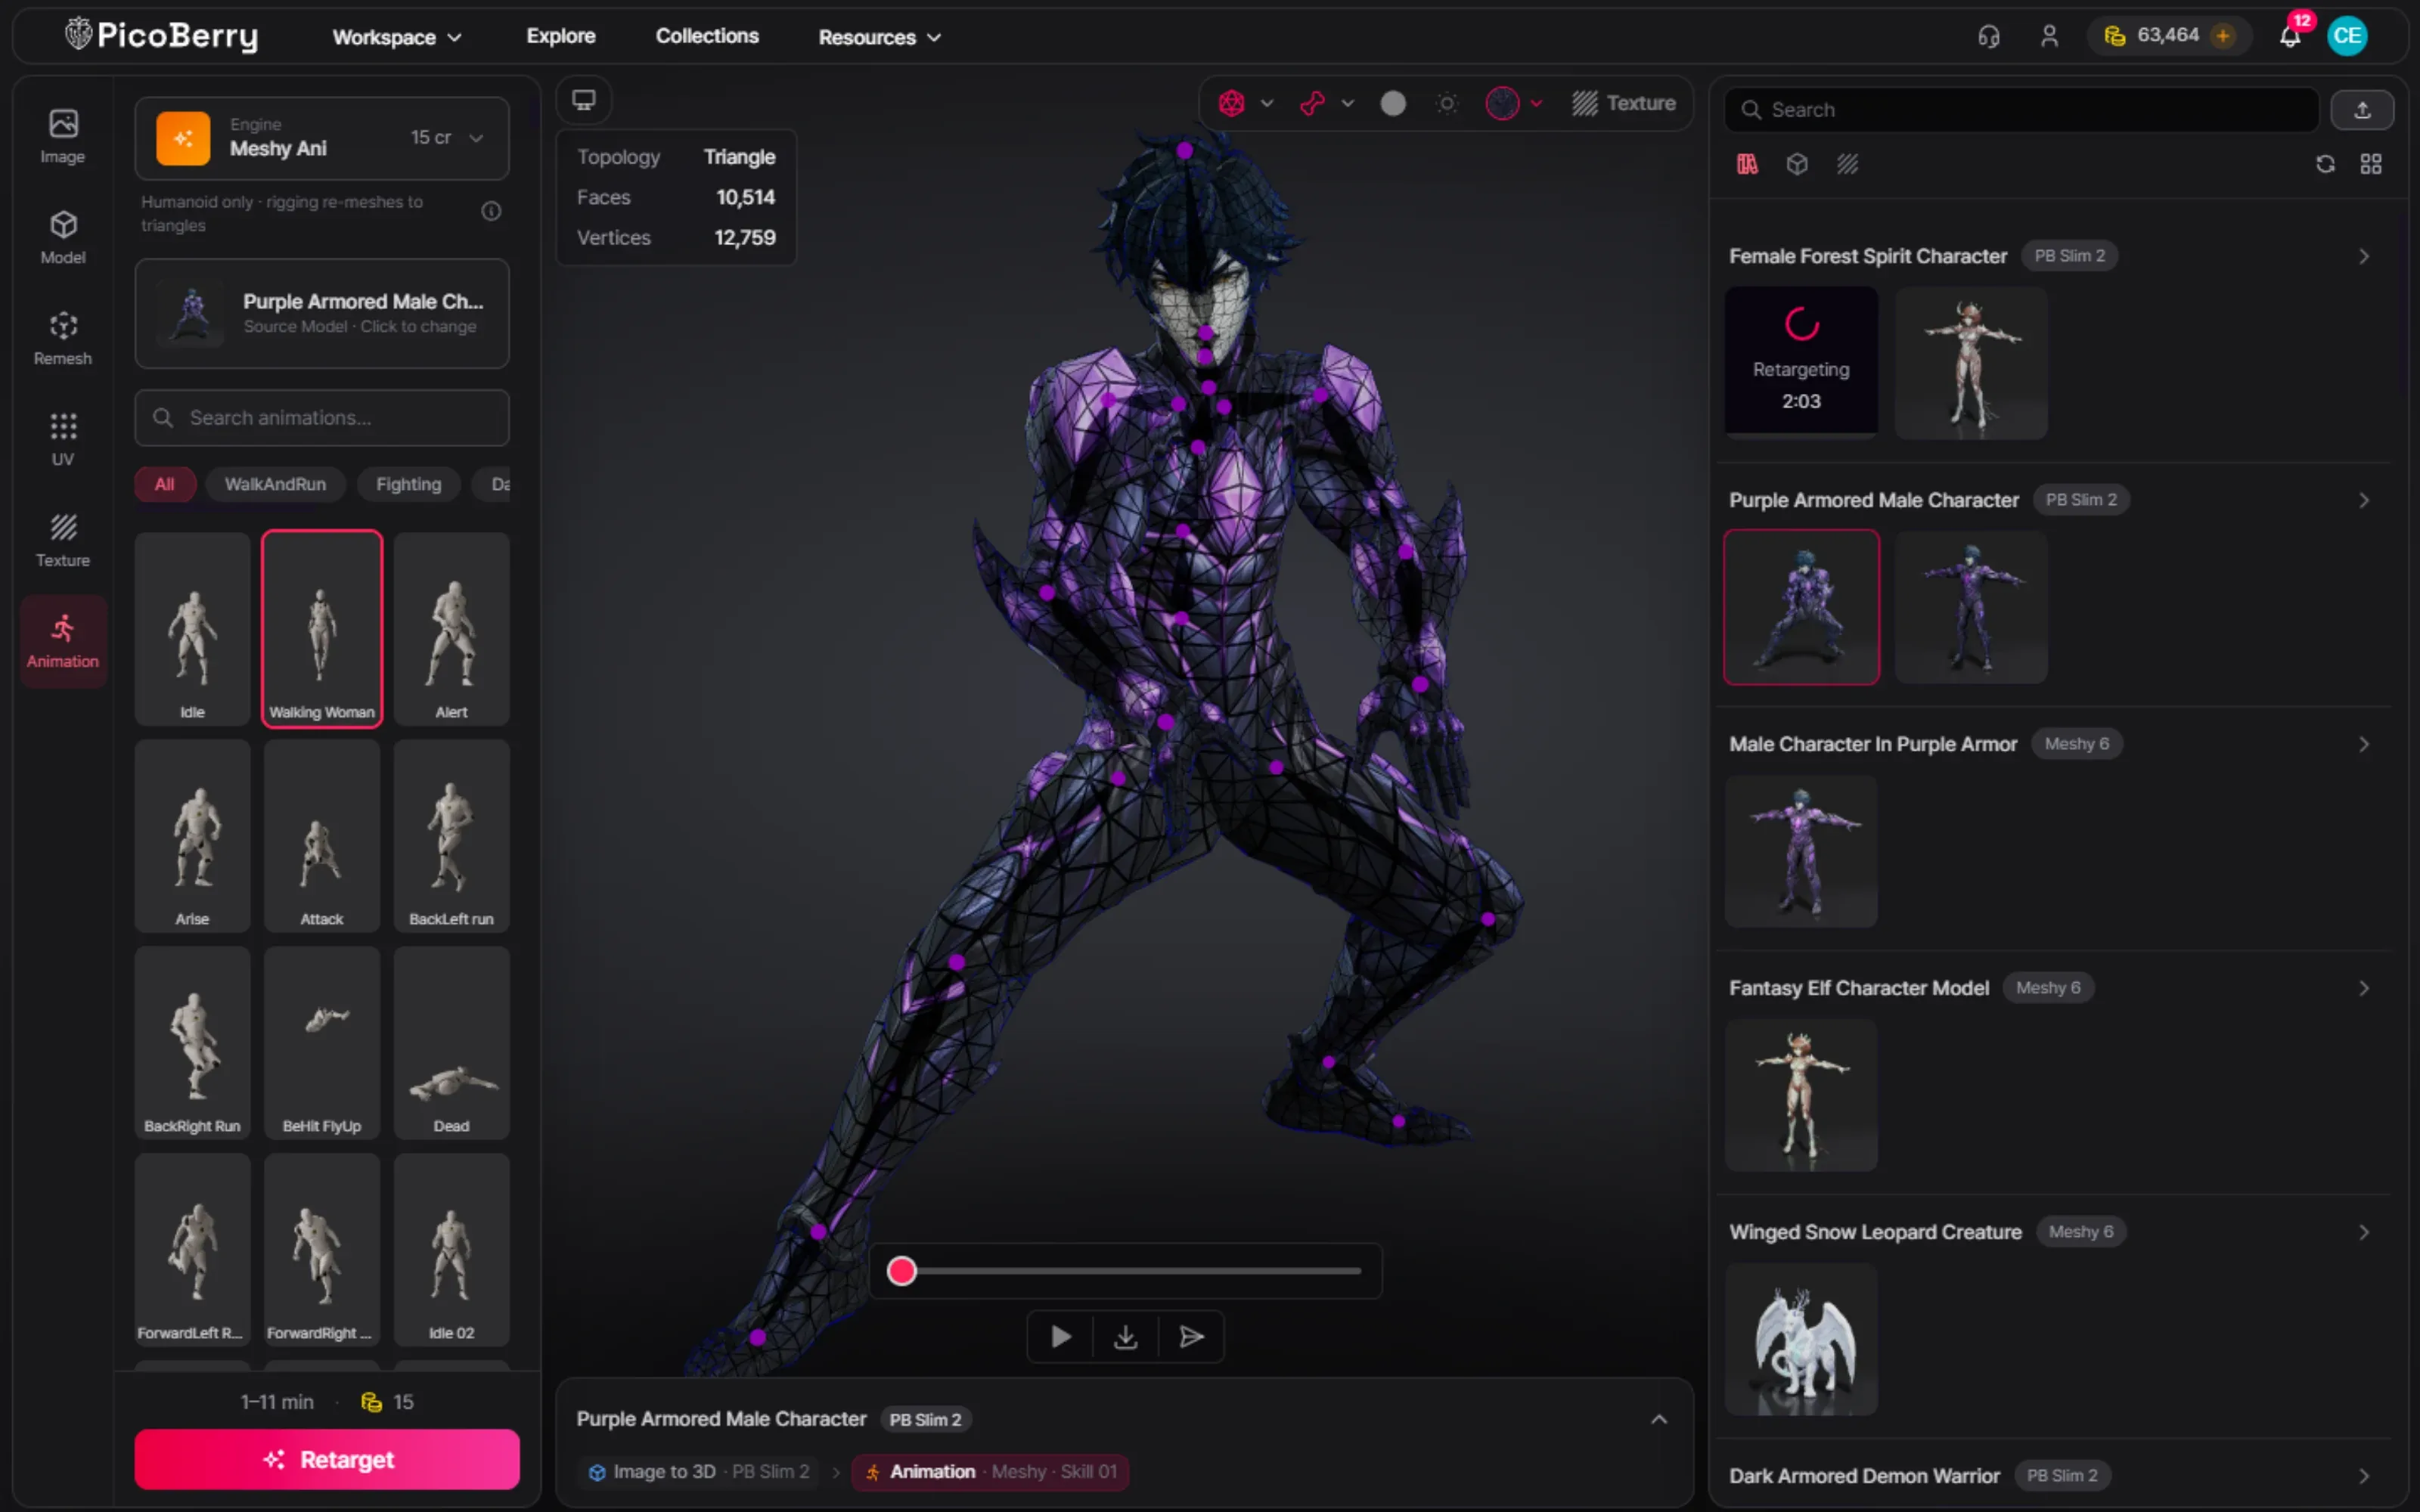The image size is (2420, 1512).
Task: Click the PicoBerry logo
Action: [162, 36]
